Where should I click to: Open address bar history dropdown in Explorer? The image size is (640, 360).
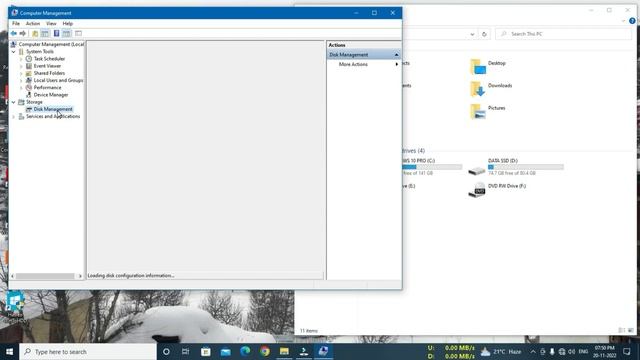click(472, 34)
